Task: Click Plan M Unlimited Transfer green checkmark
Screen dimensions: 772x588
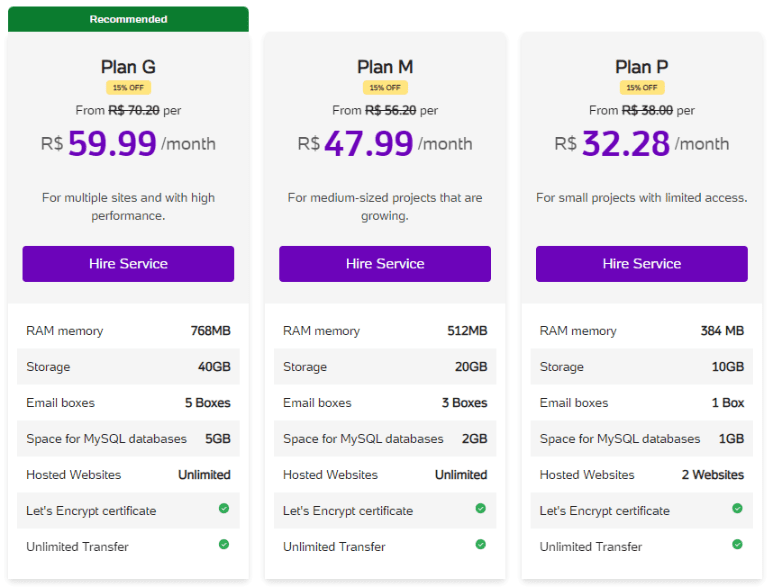Action: click(x=481, y=544)
